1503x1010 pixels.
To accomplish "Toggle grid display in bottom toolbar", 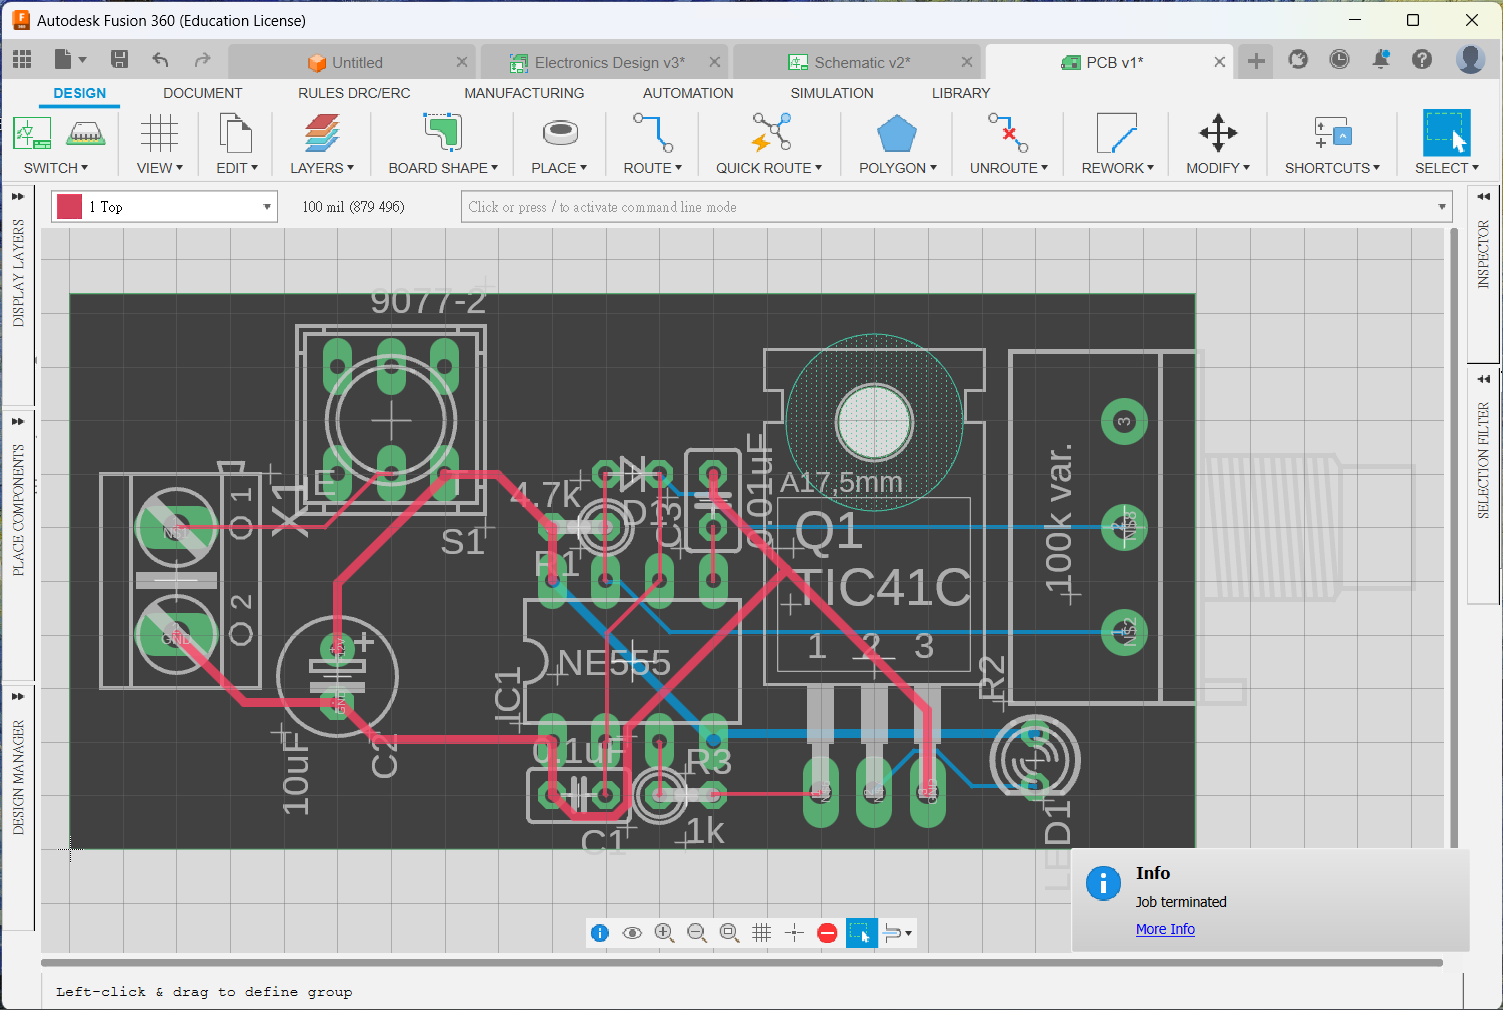I will 761,933.
